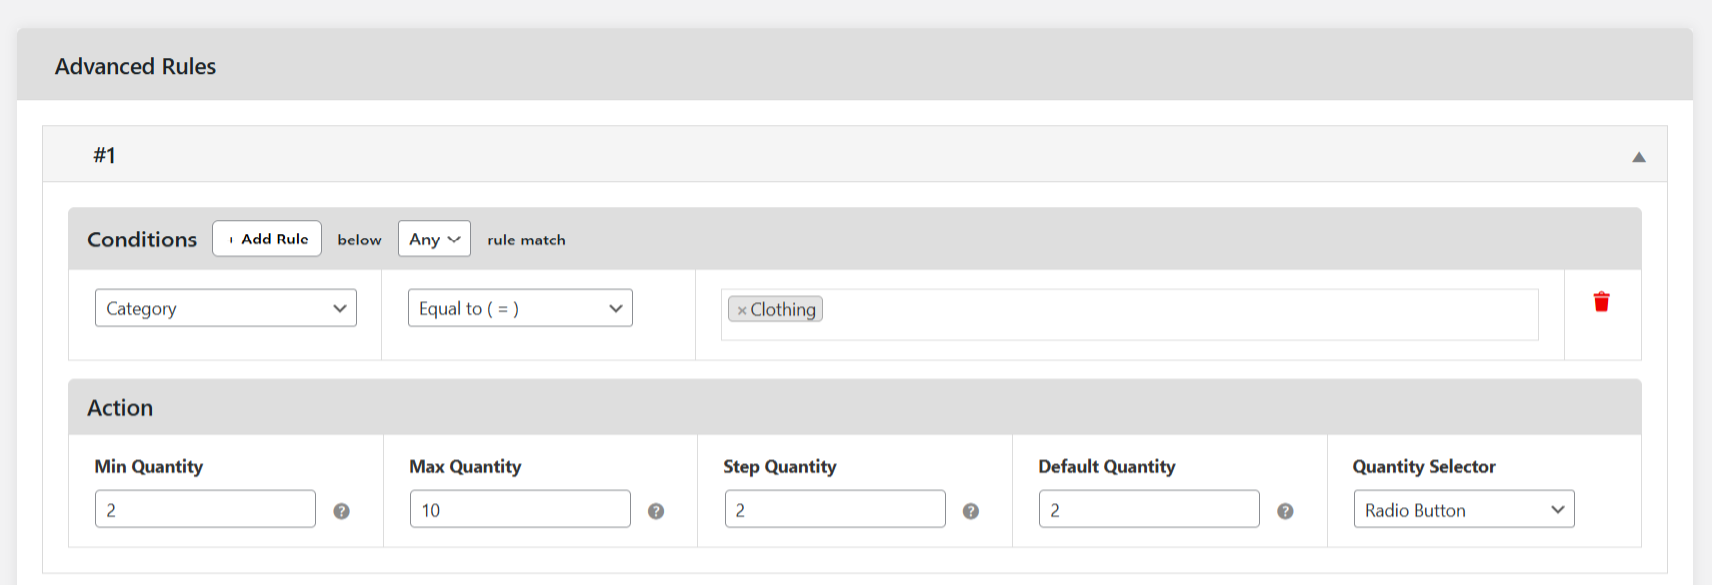
Task: Focus the Default Quantity input field
Action: (1149, 509)
